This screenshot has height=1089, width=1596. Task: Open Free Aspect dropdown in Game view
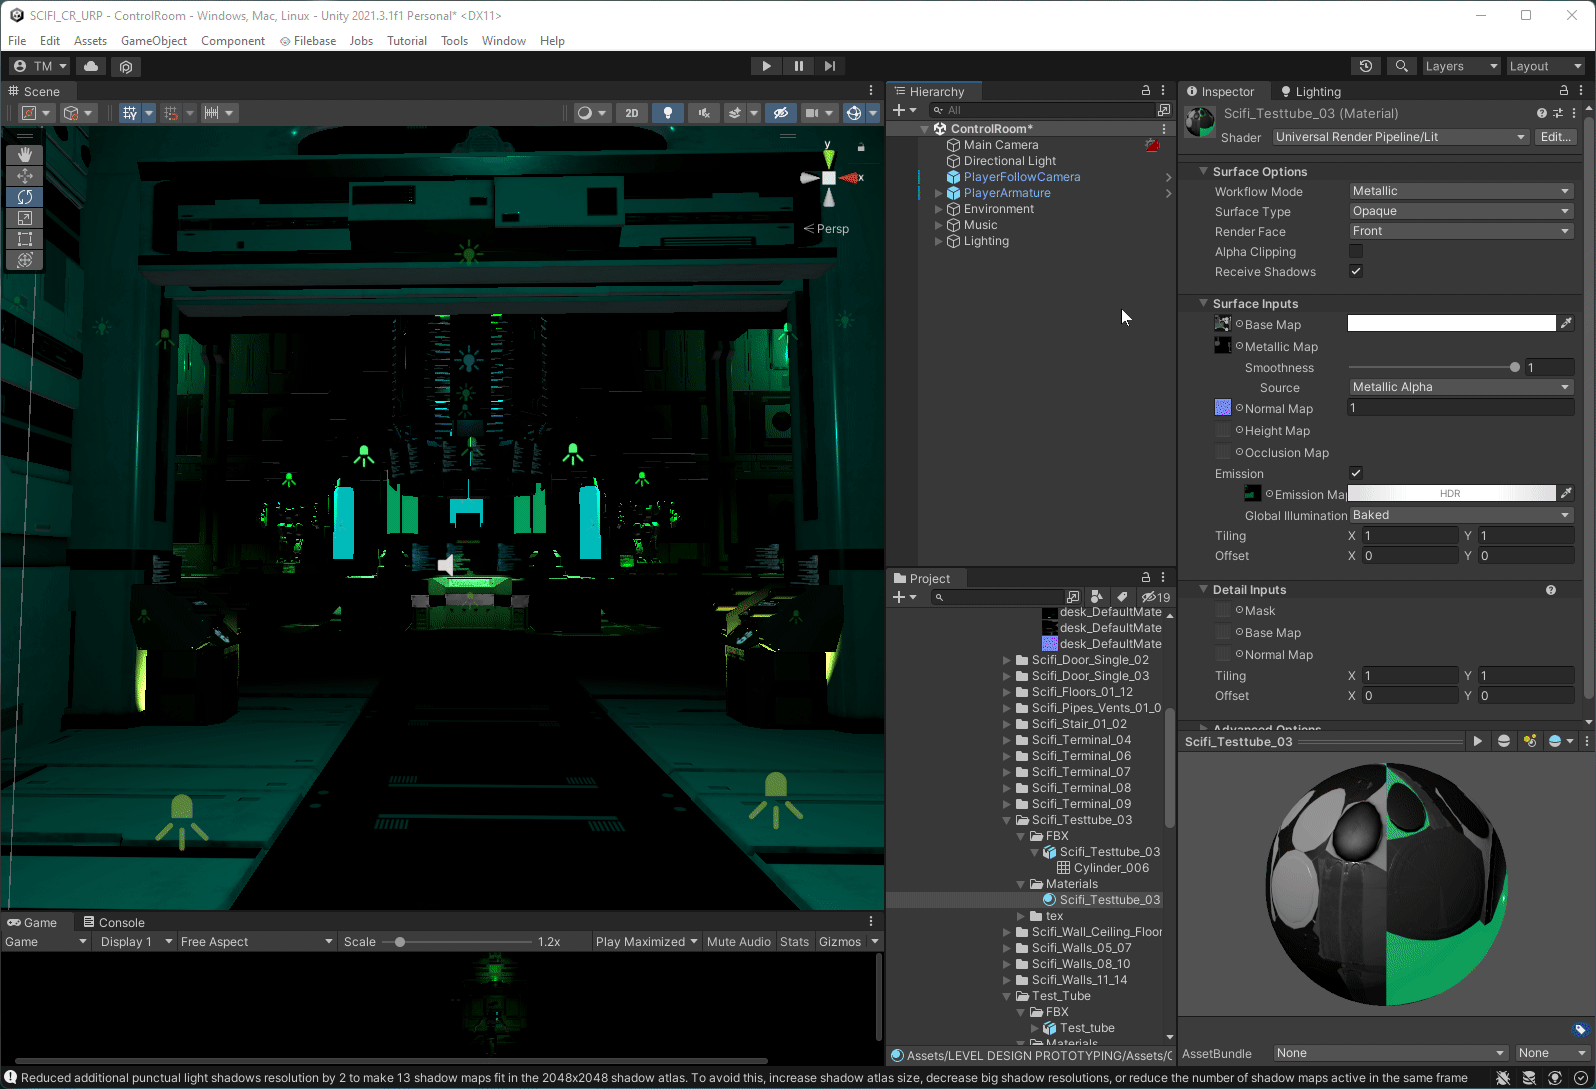[x=256, y=942]
